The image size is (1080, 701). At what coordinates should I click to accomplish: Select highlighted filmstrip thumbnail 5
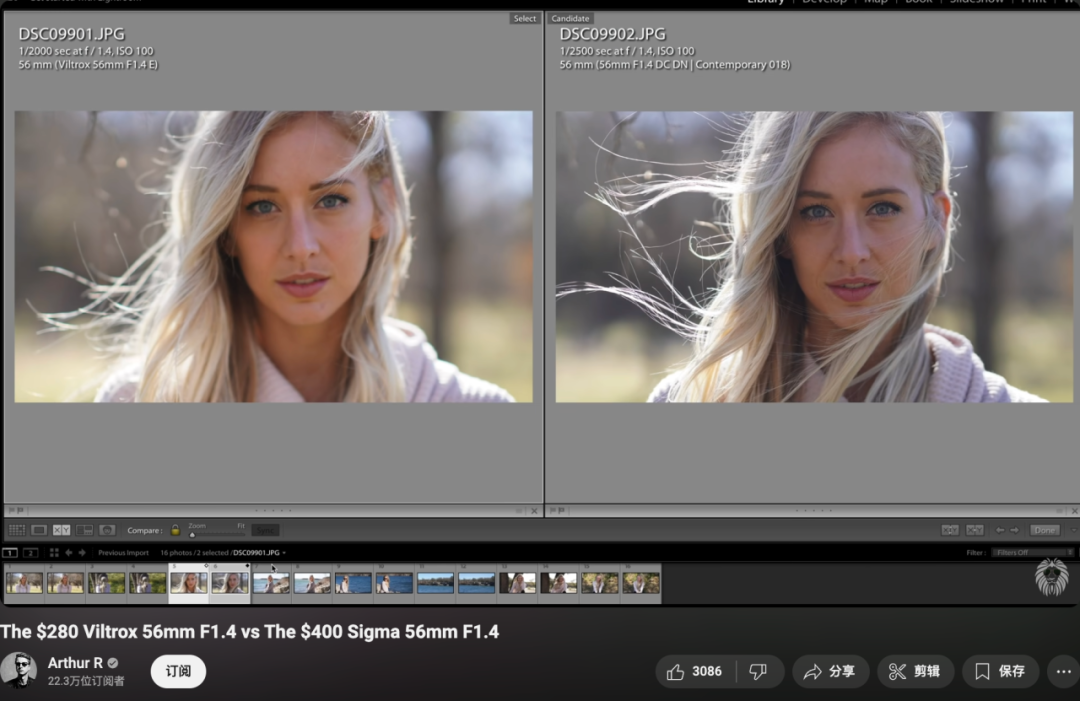[188, 583]
